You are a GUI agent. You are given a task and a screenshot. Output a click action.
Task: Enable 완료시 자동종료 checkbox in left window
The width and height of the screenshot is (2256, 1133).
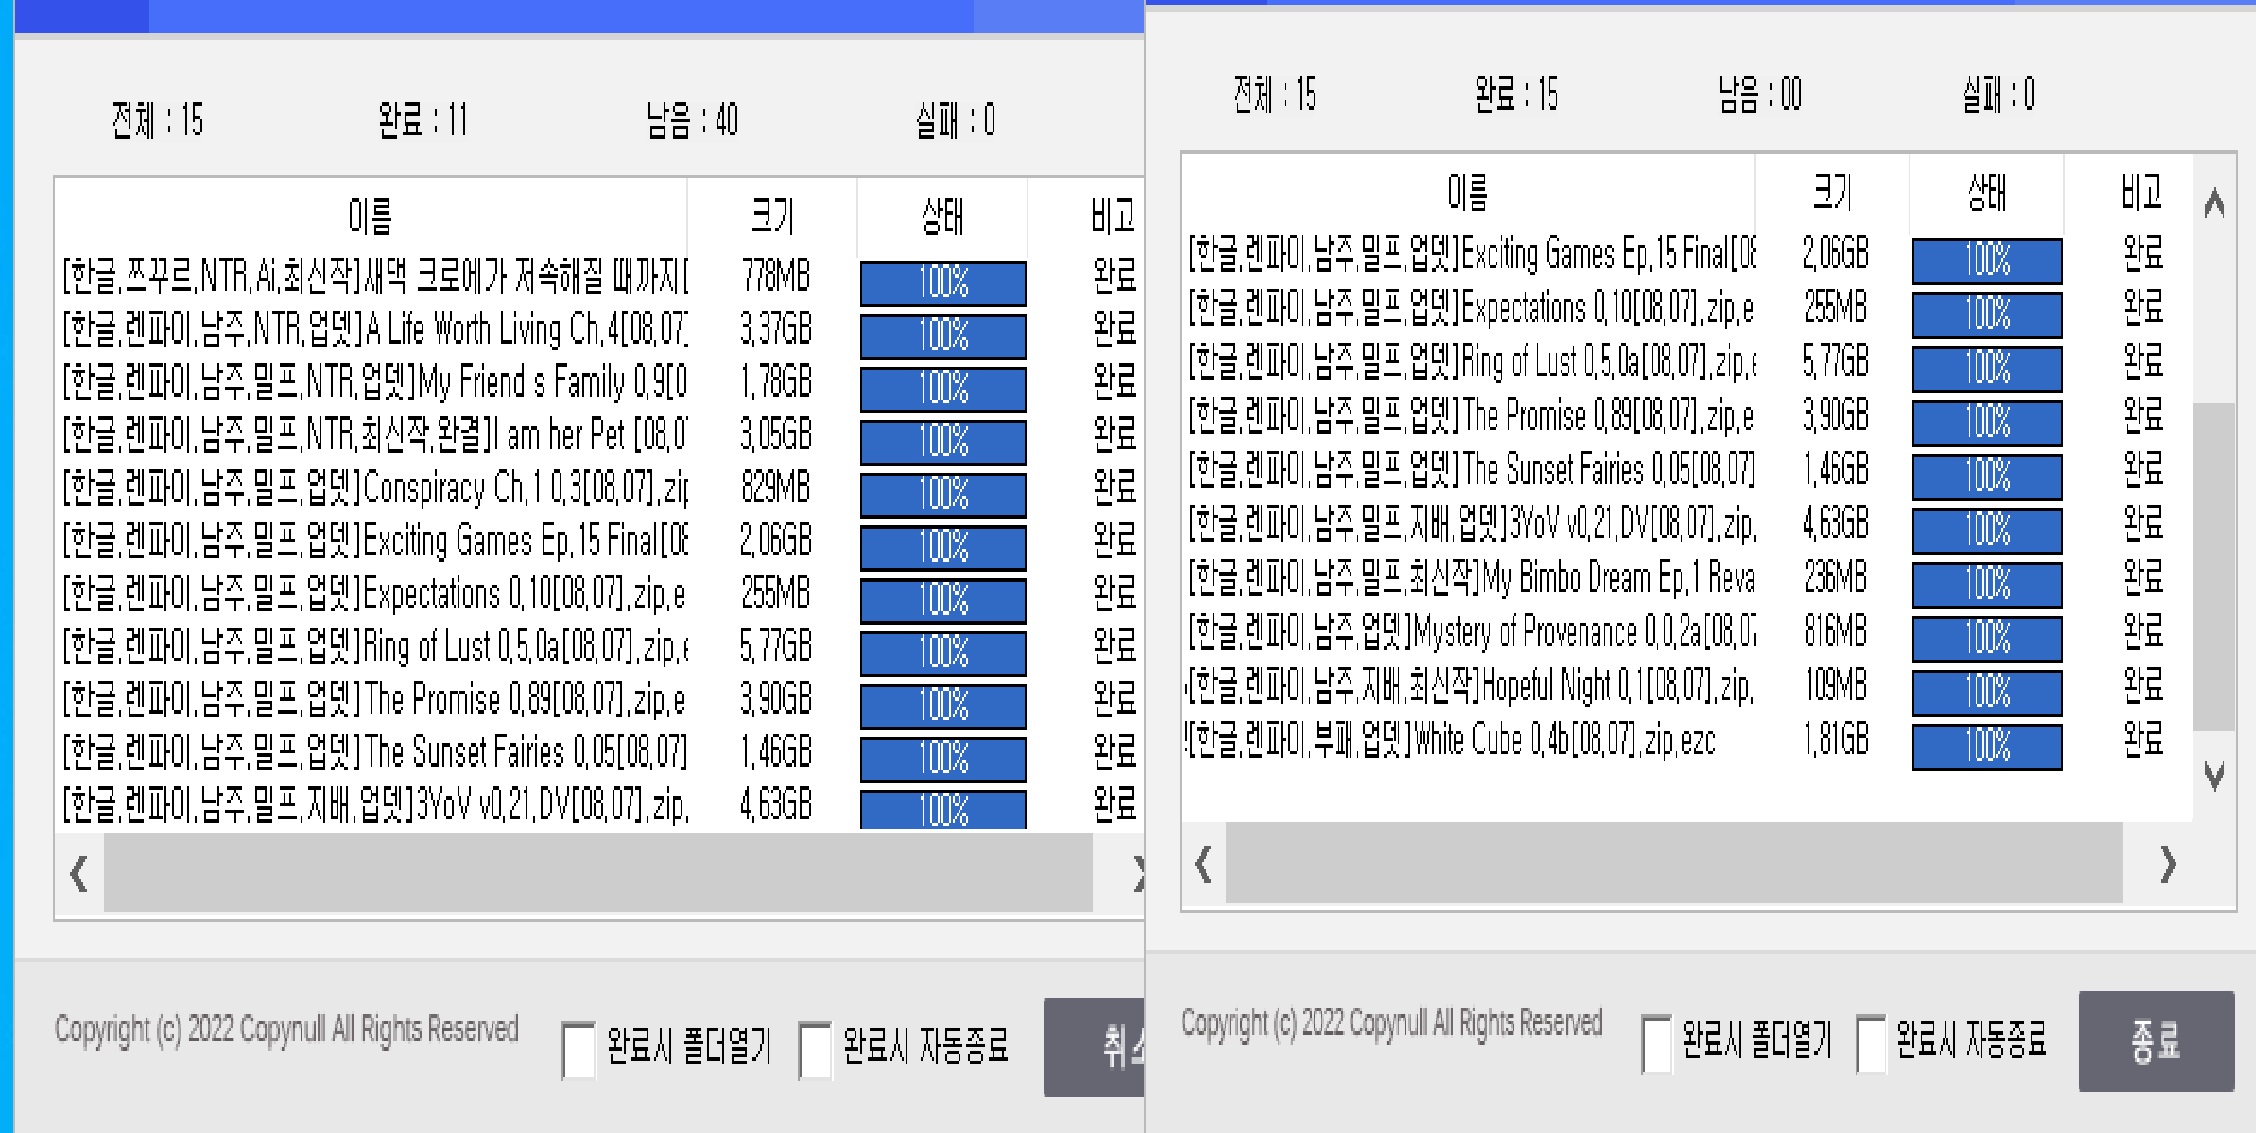(x=815, y=1050)
